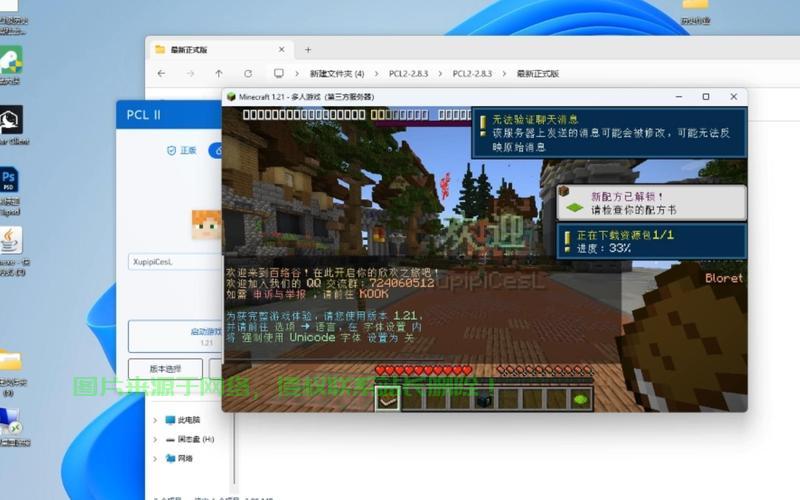Select the last hotbar slot with green item
800x500 pixels.
coord(581,399)
